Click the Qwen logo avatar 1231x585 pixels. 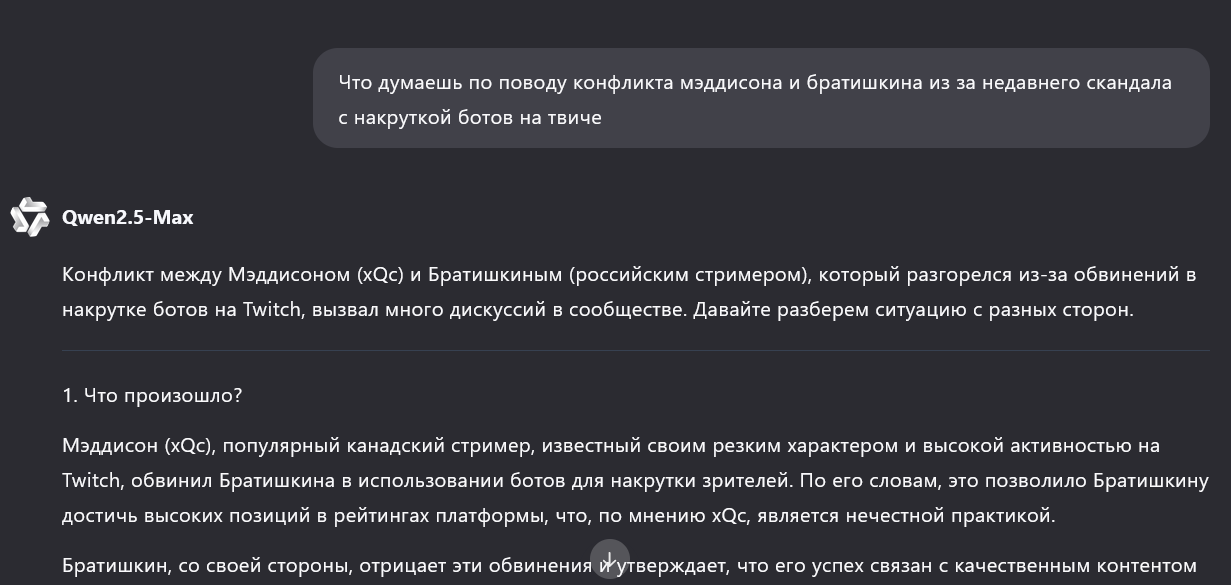[x=30, y=217]
